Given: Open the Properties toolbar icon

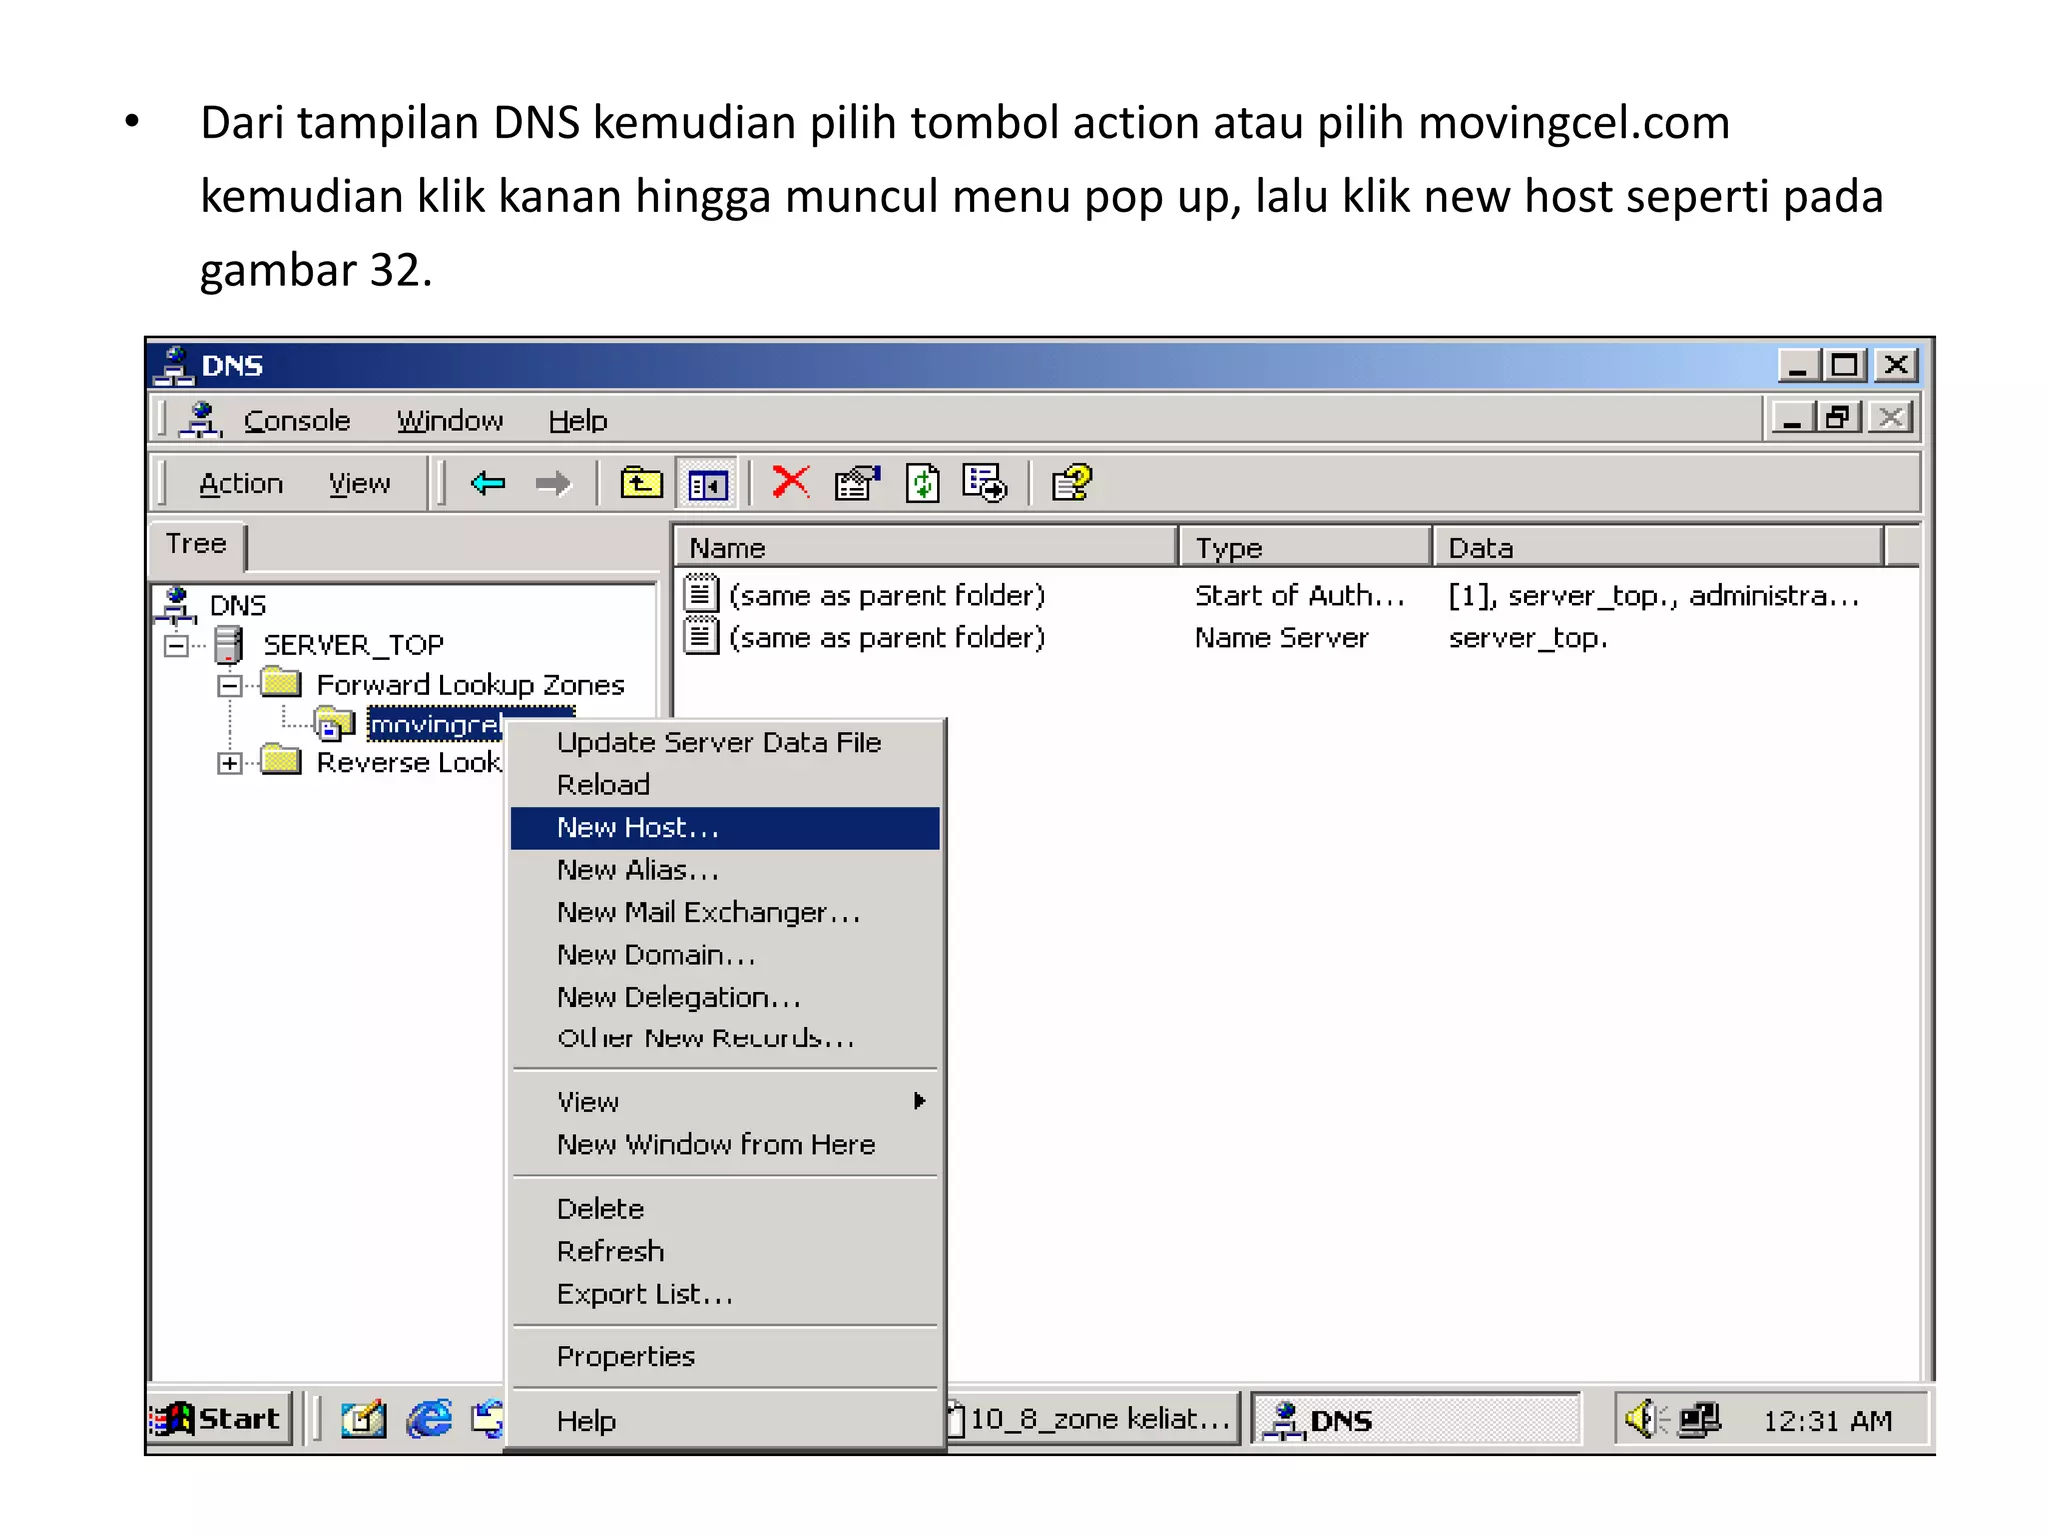Looking at the screenshot, I should pyautogui.click(x=857, y=484).
